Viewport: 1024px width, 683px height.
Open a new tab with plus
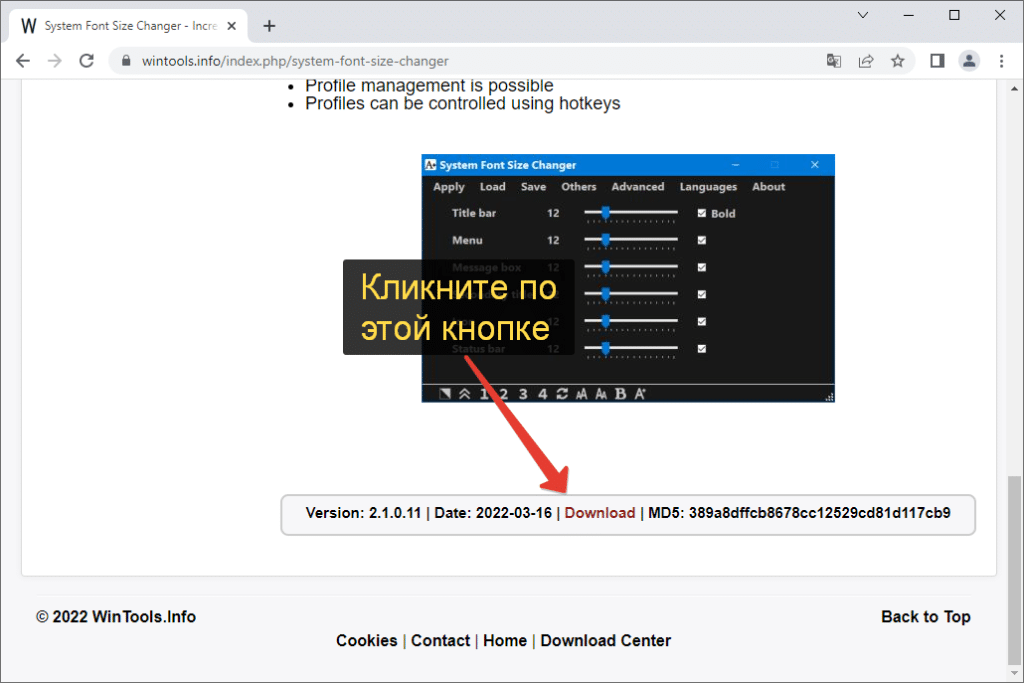pos(269,26)
